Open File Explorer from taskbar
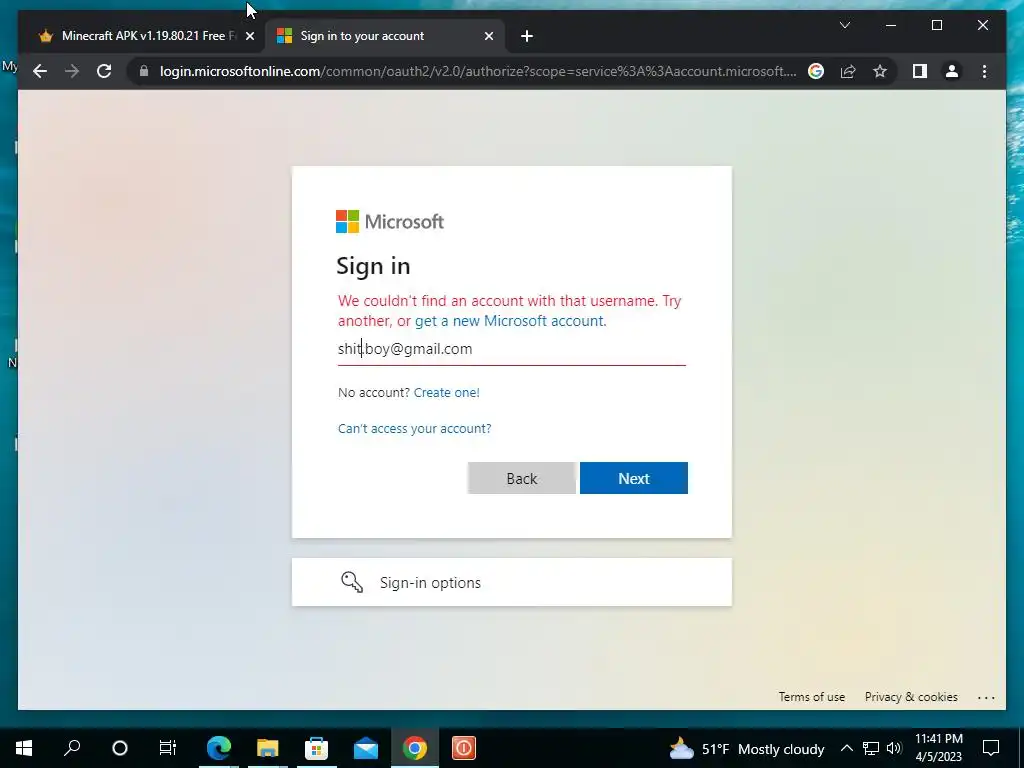The height and width of the screenshot is (768, 1024). [268, 748]
